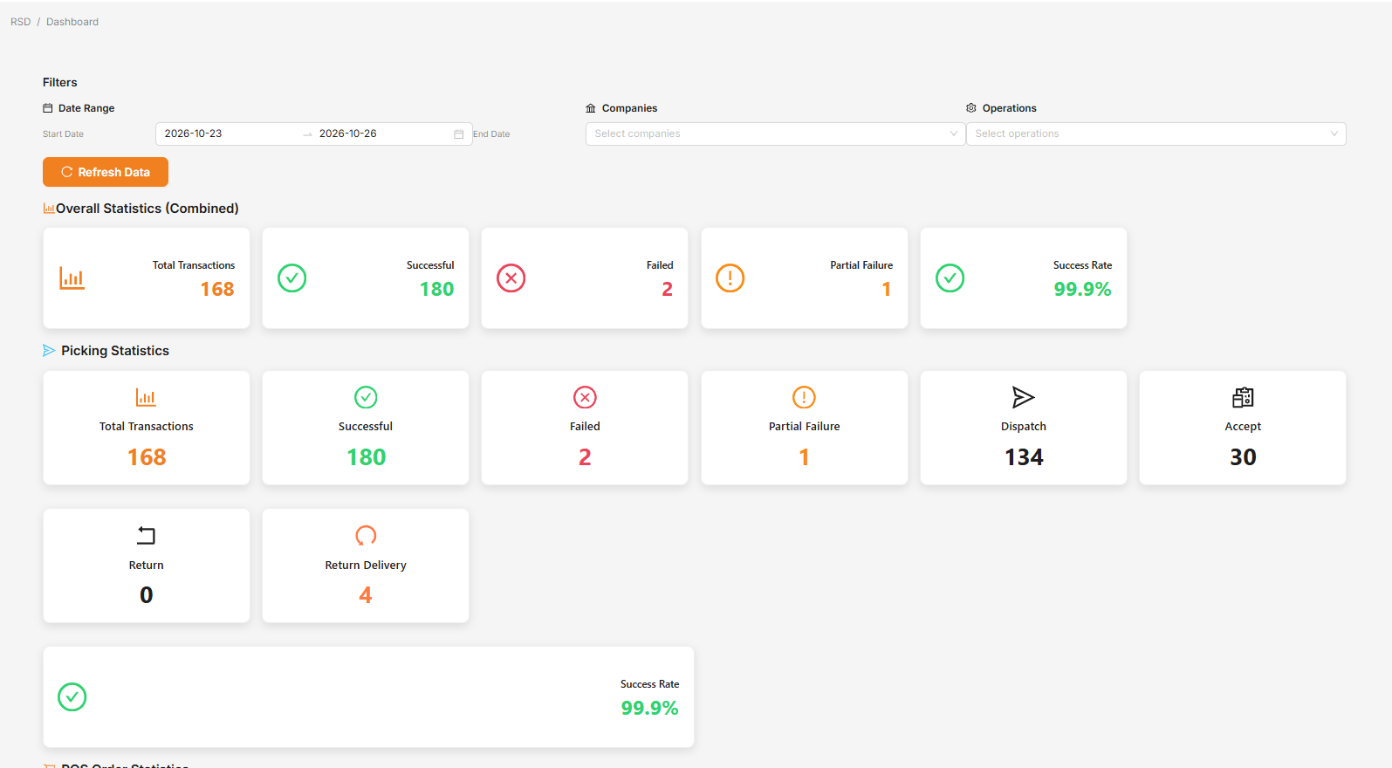Click the Overall Statistics (Combined) heading
The width and height of the screenshot is (1392, 768).
coord(147,209)
